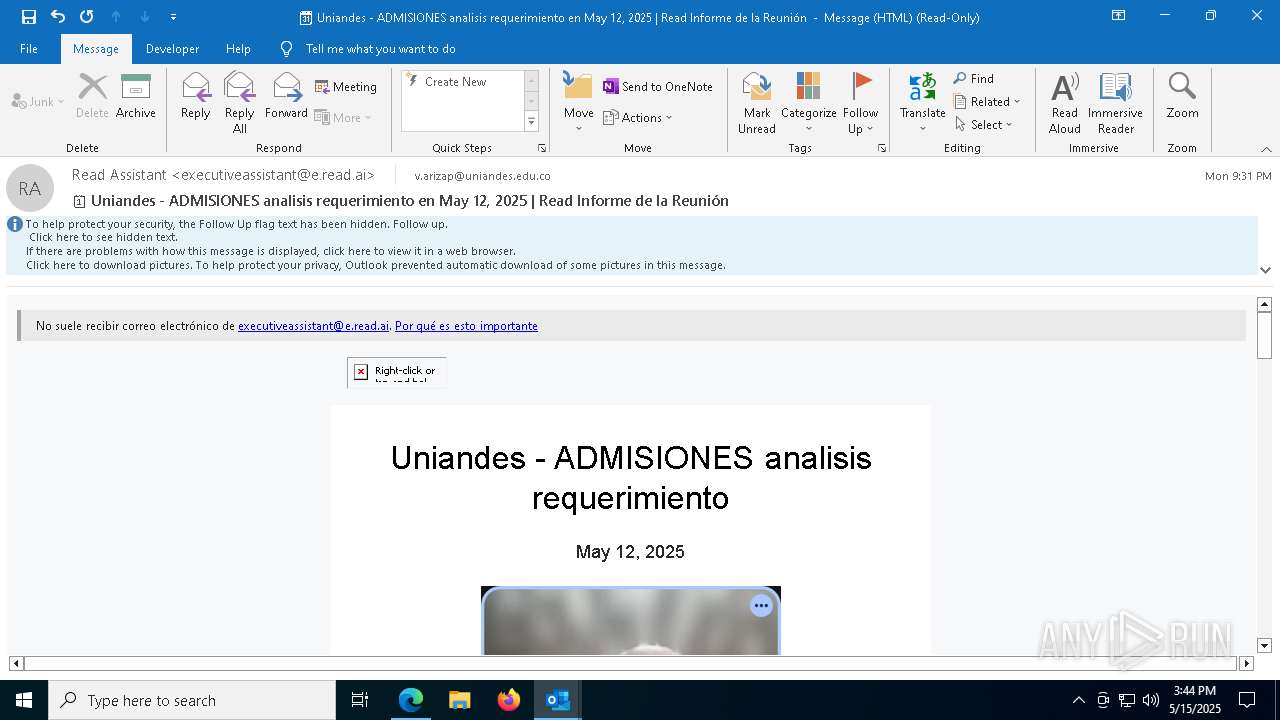Open the Junk dropdown
This screenshot has width=1280, height=720.
pos(38,101)
